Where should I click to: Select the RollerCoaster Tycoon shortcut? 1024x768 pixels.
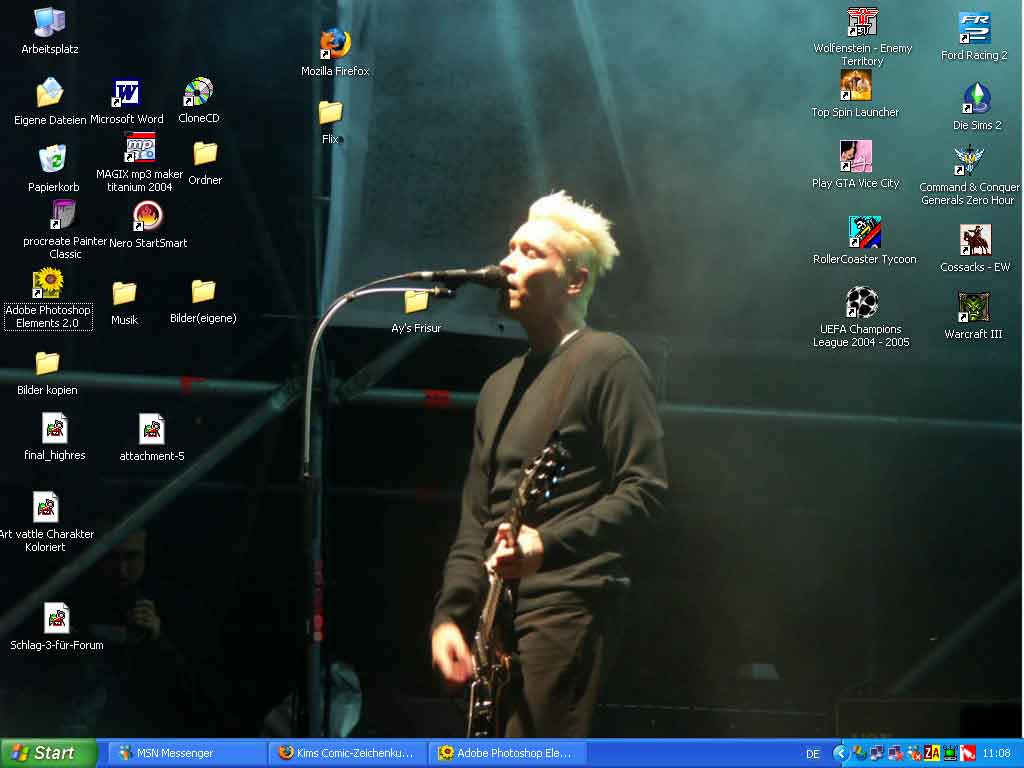tap(864, 233)
